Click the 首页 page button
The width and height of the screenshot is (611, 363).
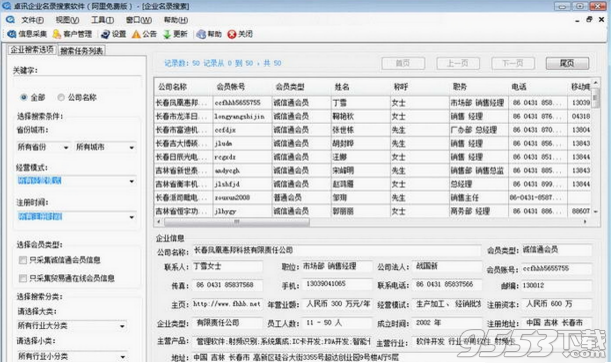coord(403,63)
